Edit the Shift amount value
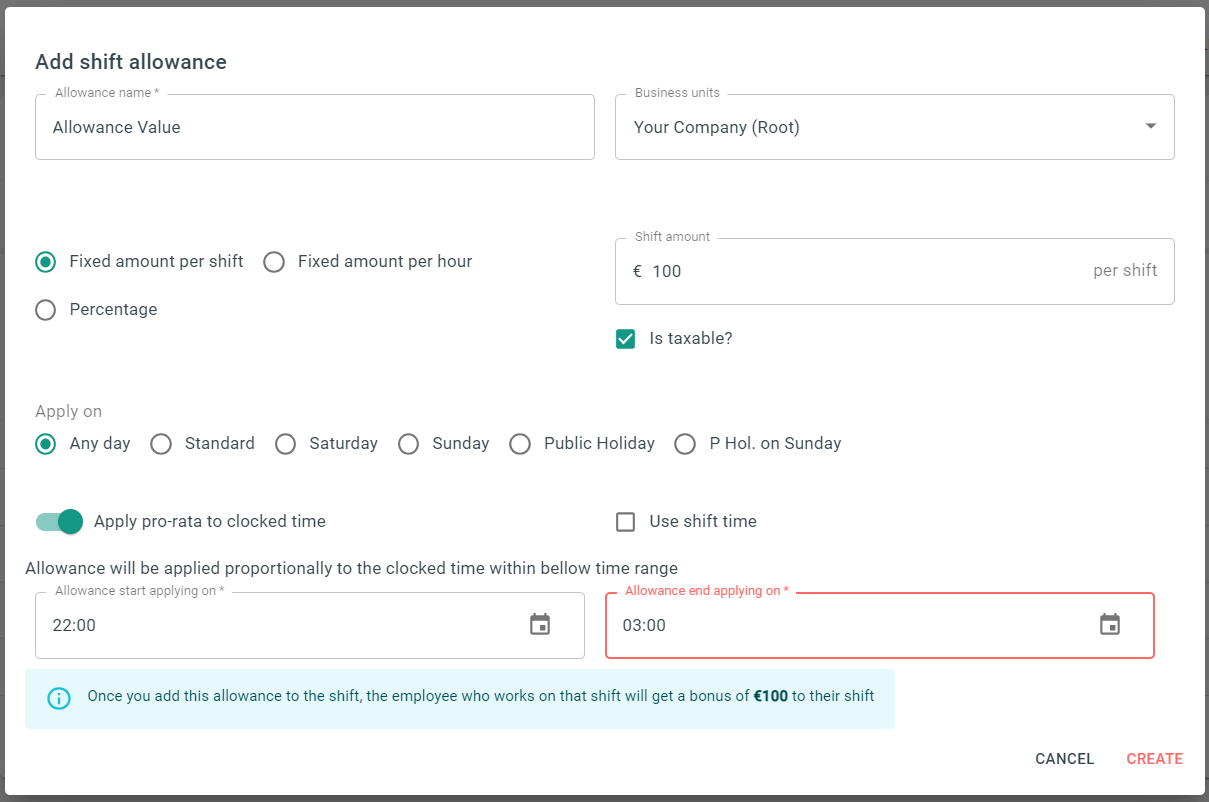Screen dimensions: 1209x802 point(700,270)
